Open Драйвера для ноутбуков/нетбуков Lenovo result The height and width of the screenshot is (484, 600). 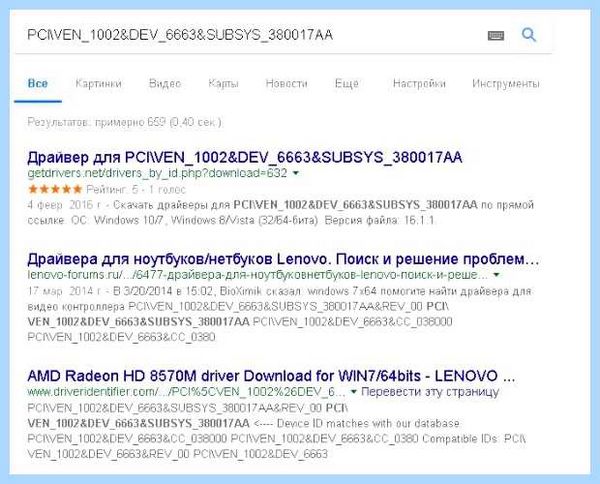point(283,259)
